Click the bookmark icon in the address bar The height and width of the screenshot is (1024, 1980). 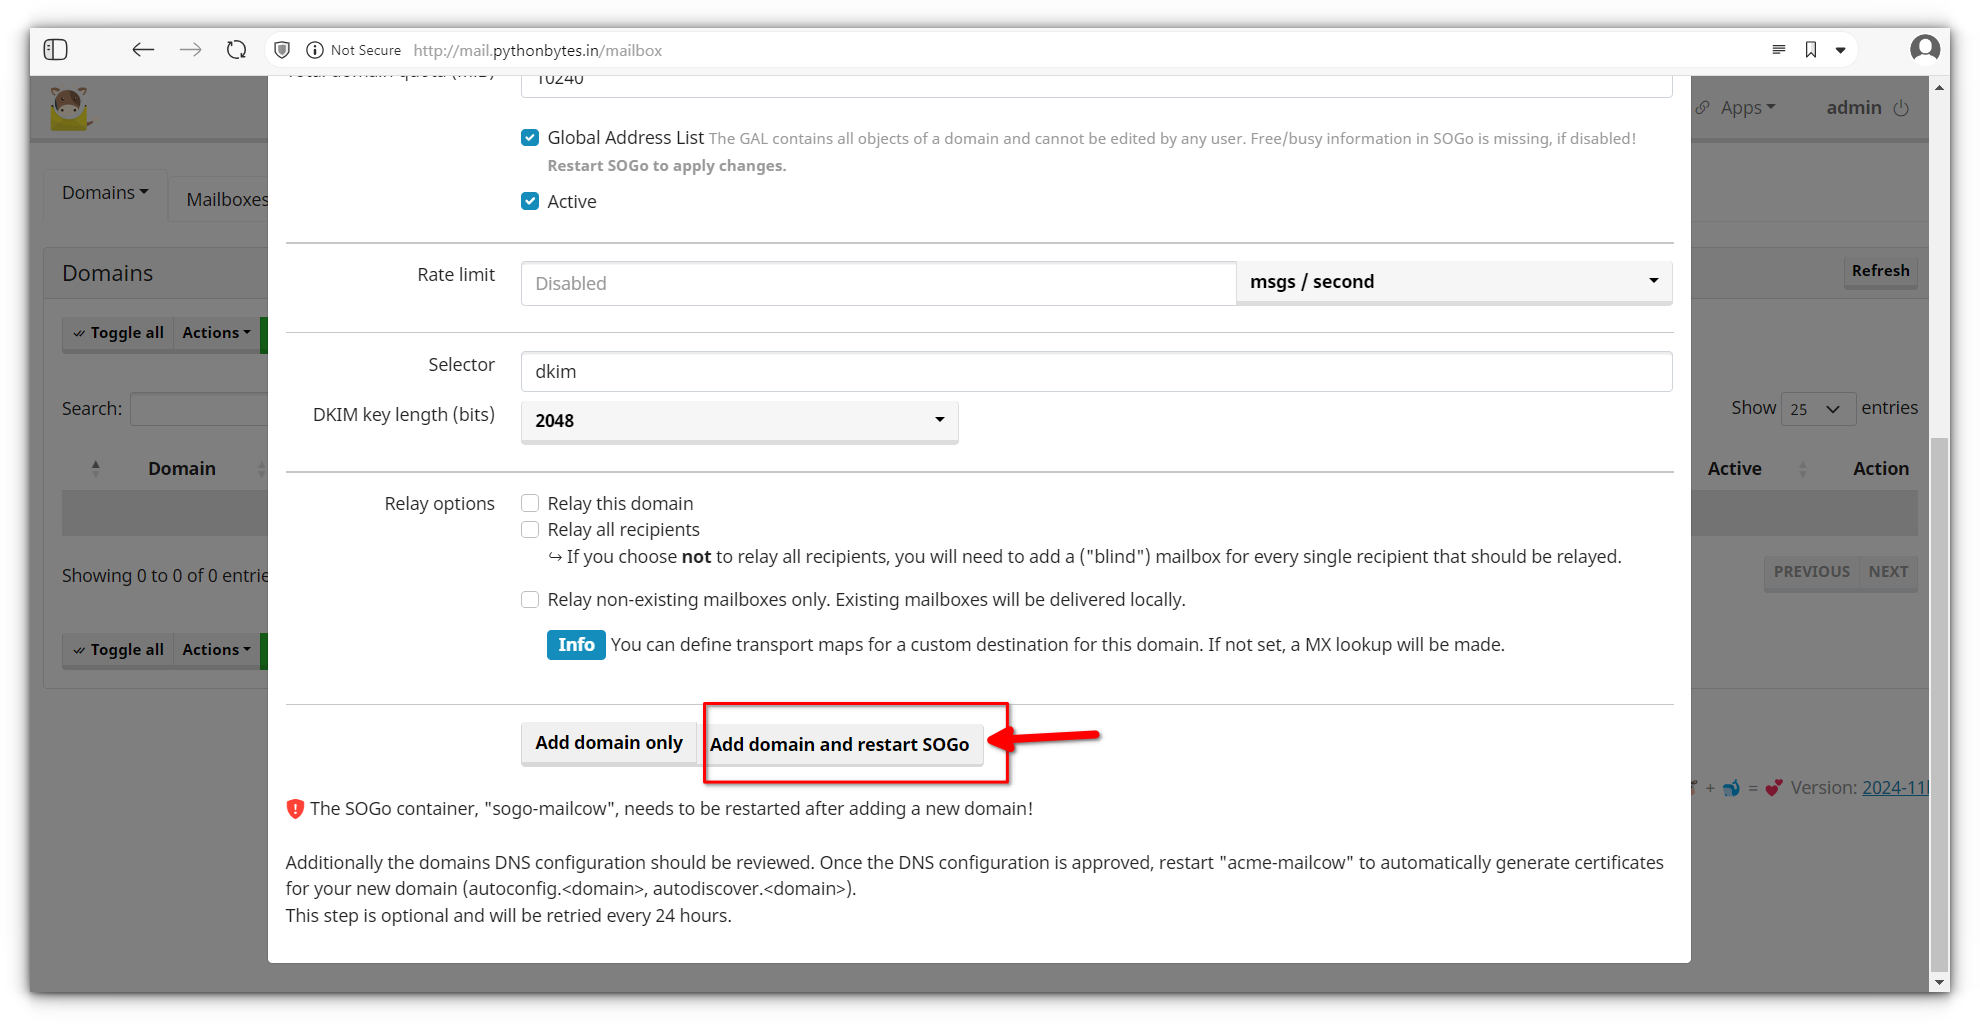(1811, 49)
